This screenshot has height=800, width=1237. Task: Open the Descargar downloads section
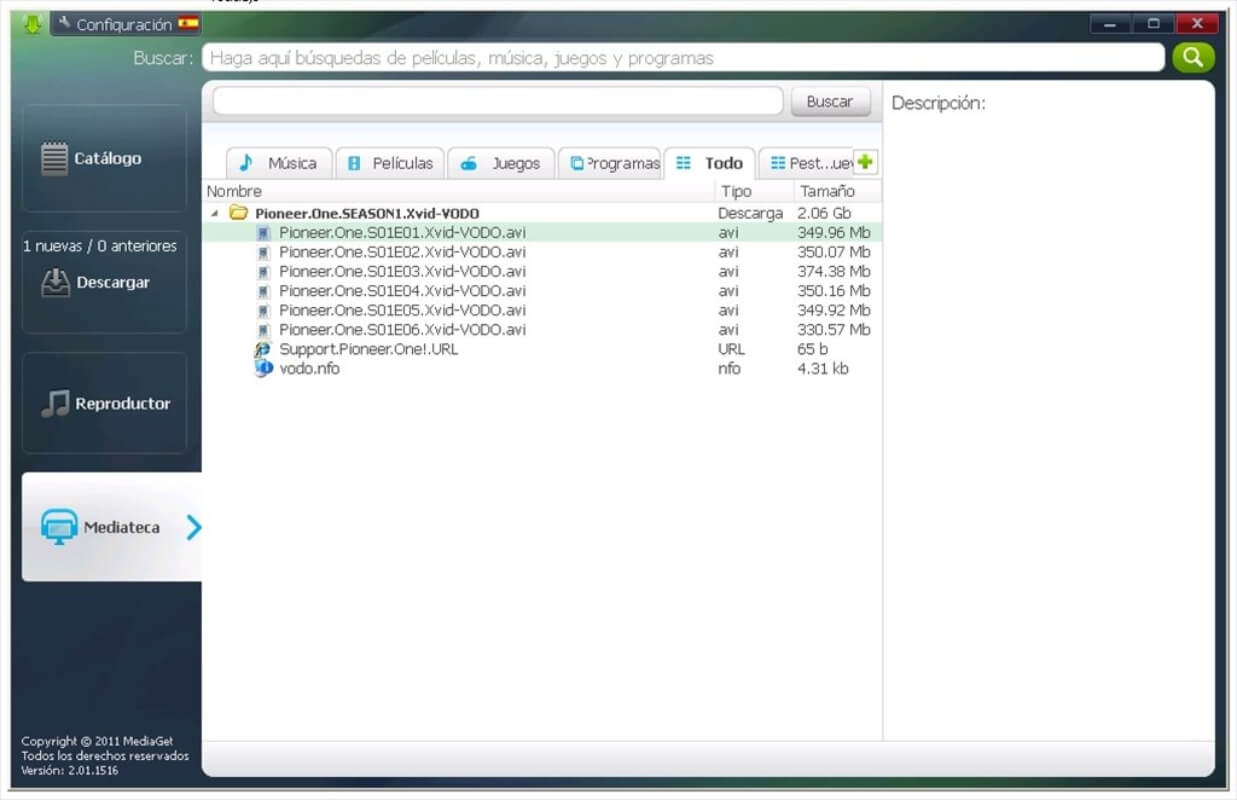[x=104, y=283]
